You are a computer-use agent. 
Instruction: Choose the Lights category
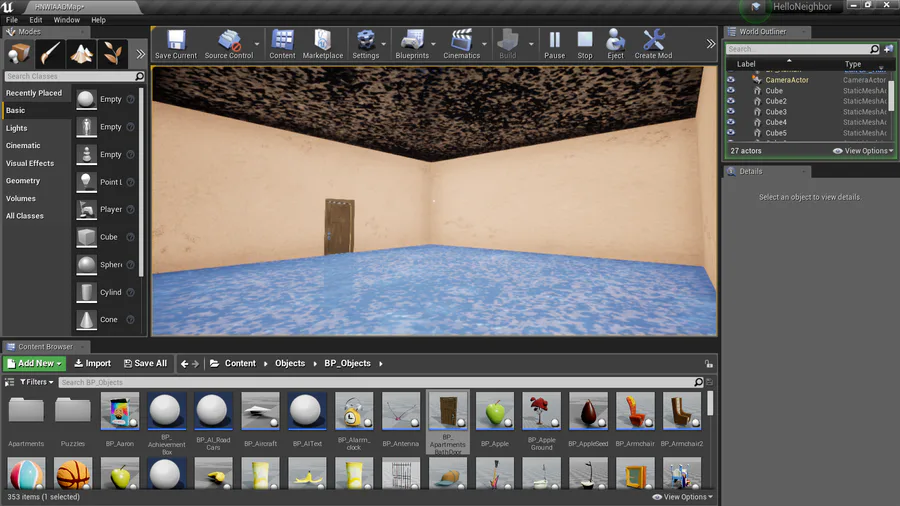[x=36, y=128]
